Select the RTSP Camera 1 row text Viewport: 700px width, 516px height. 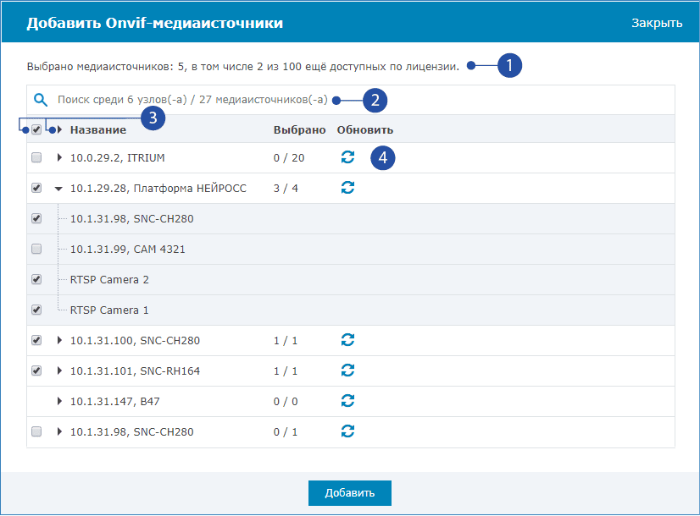pos(109,310)
